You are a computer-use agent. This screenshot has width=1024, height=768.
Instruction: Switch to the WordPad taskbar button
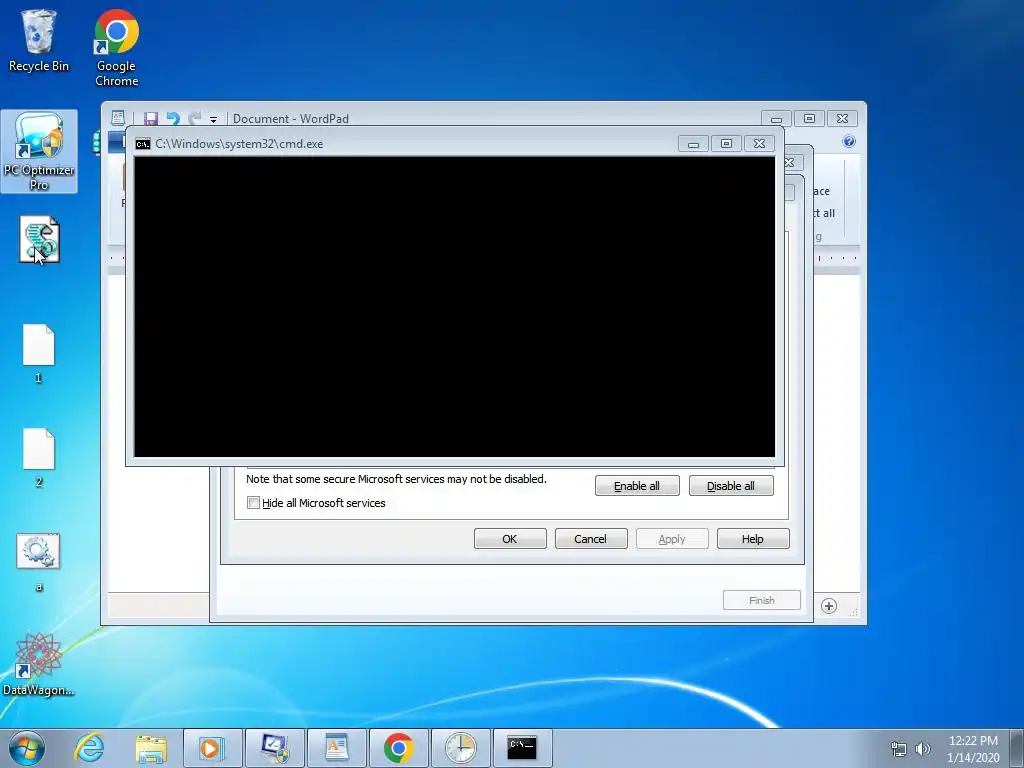[x=336, y=748]
